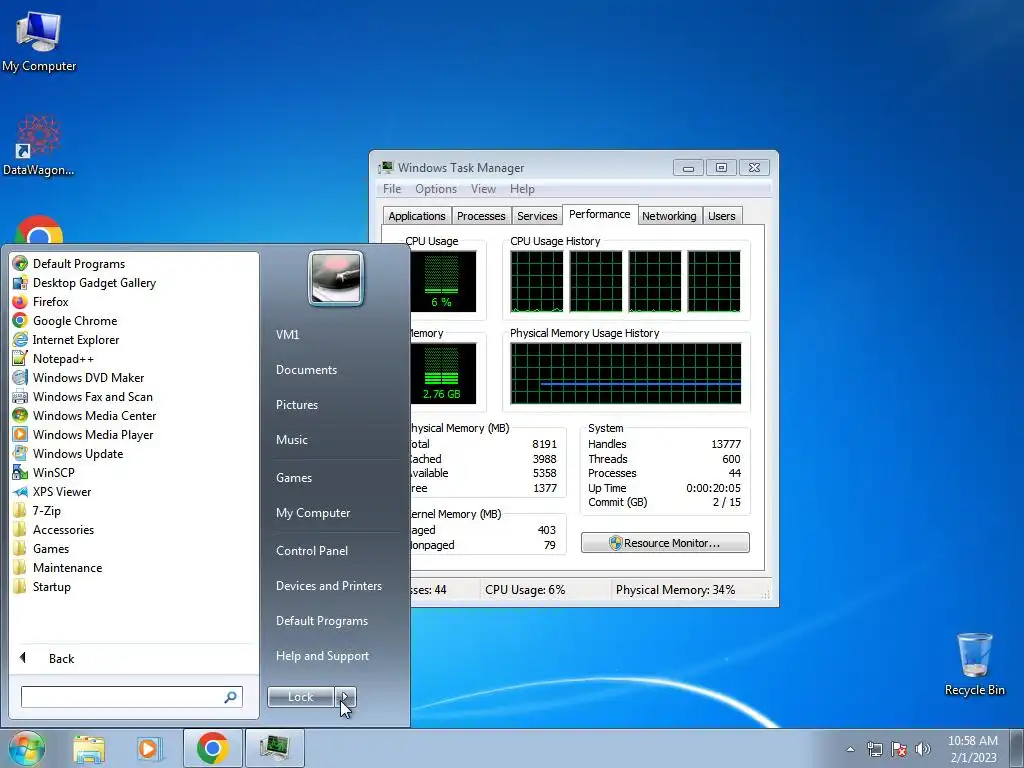Show hidden tray icons arrow

click(x=850, y=749)
